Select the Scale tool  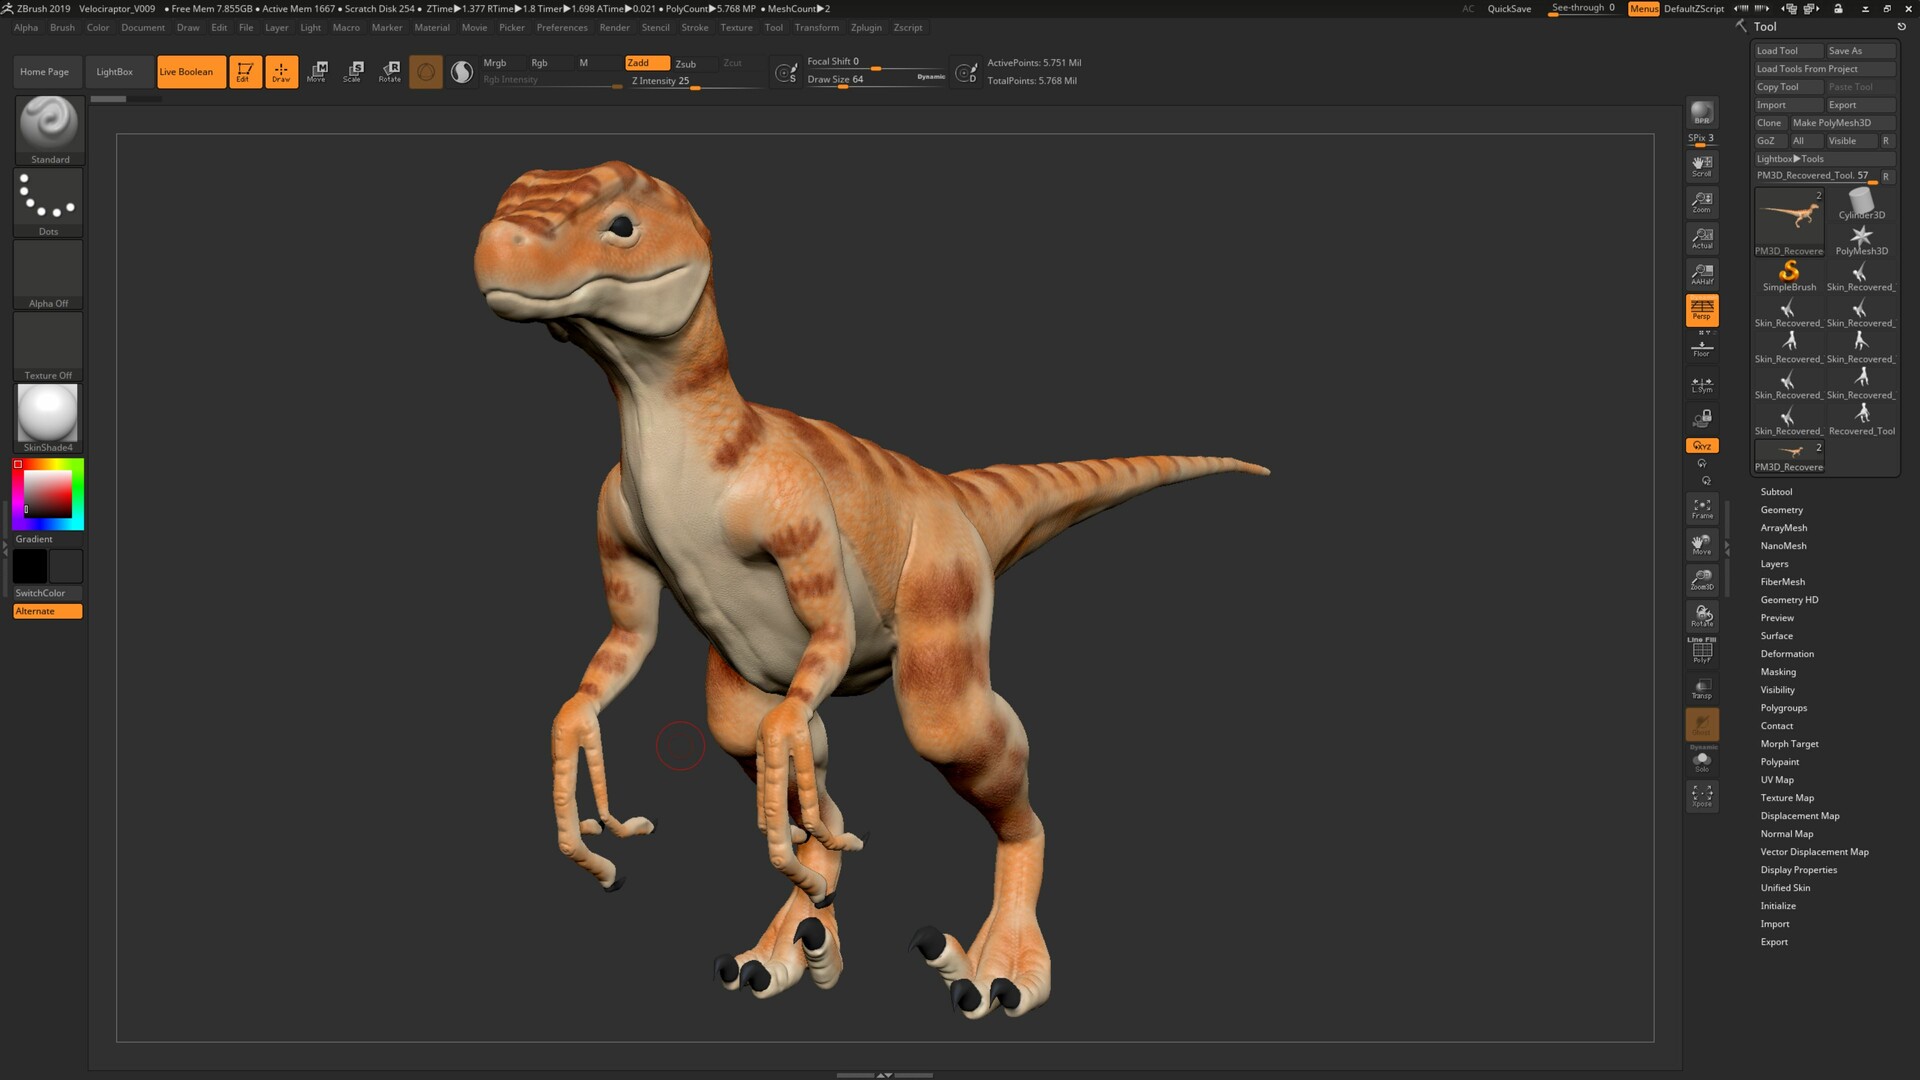point(353,71)
